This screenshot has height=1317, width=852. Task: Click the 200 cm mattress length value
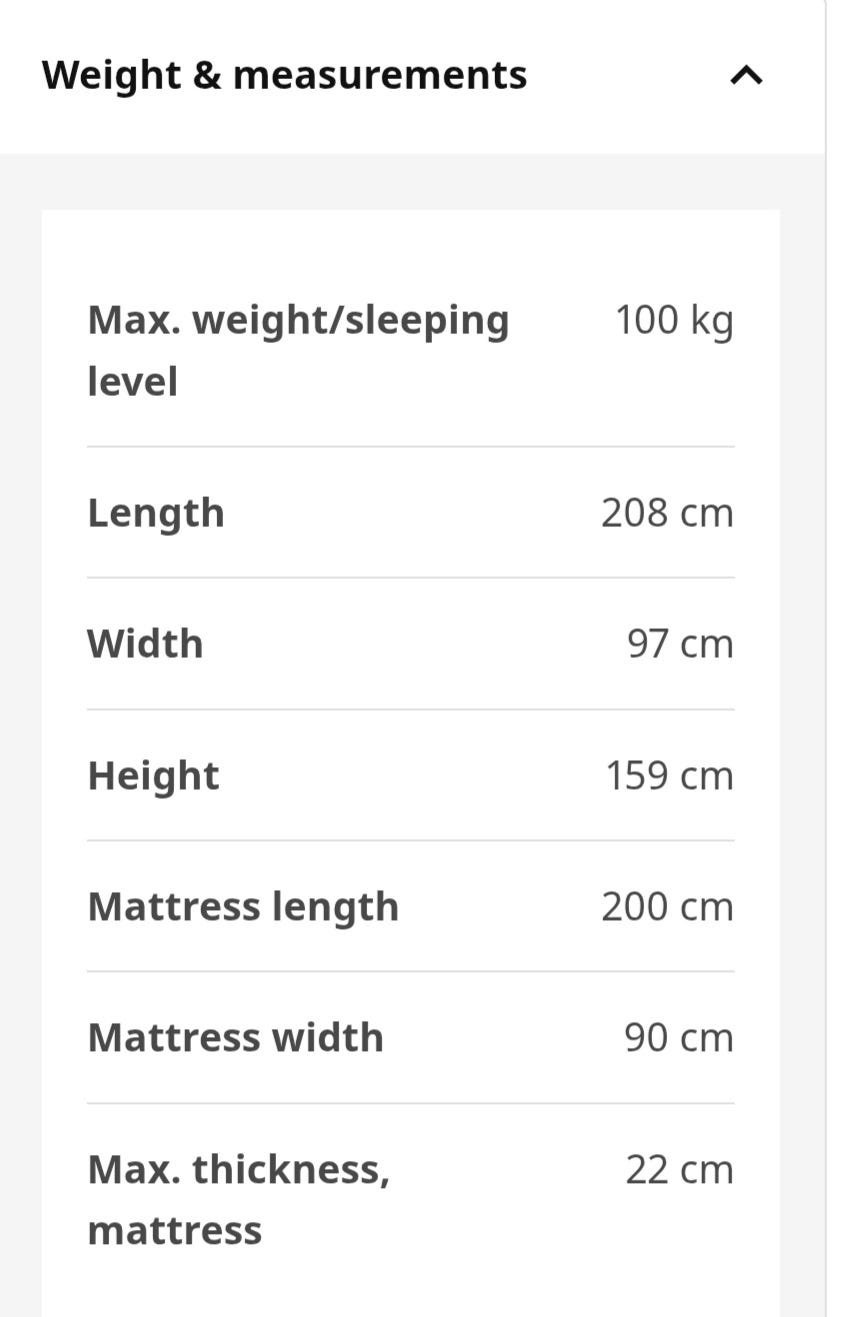[x=667, y=907]
